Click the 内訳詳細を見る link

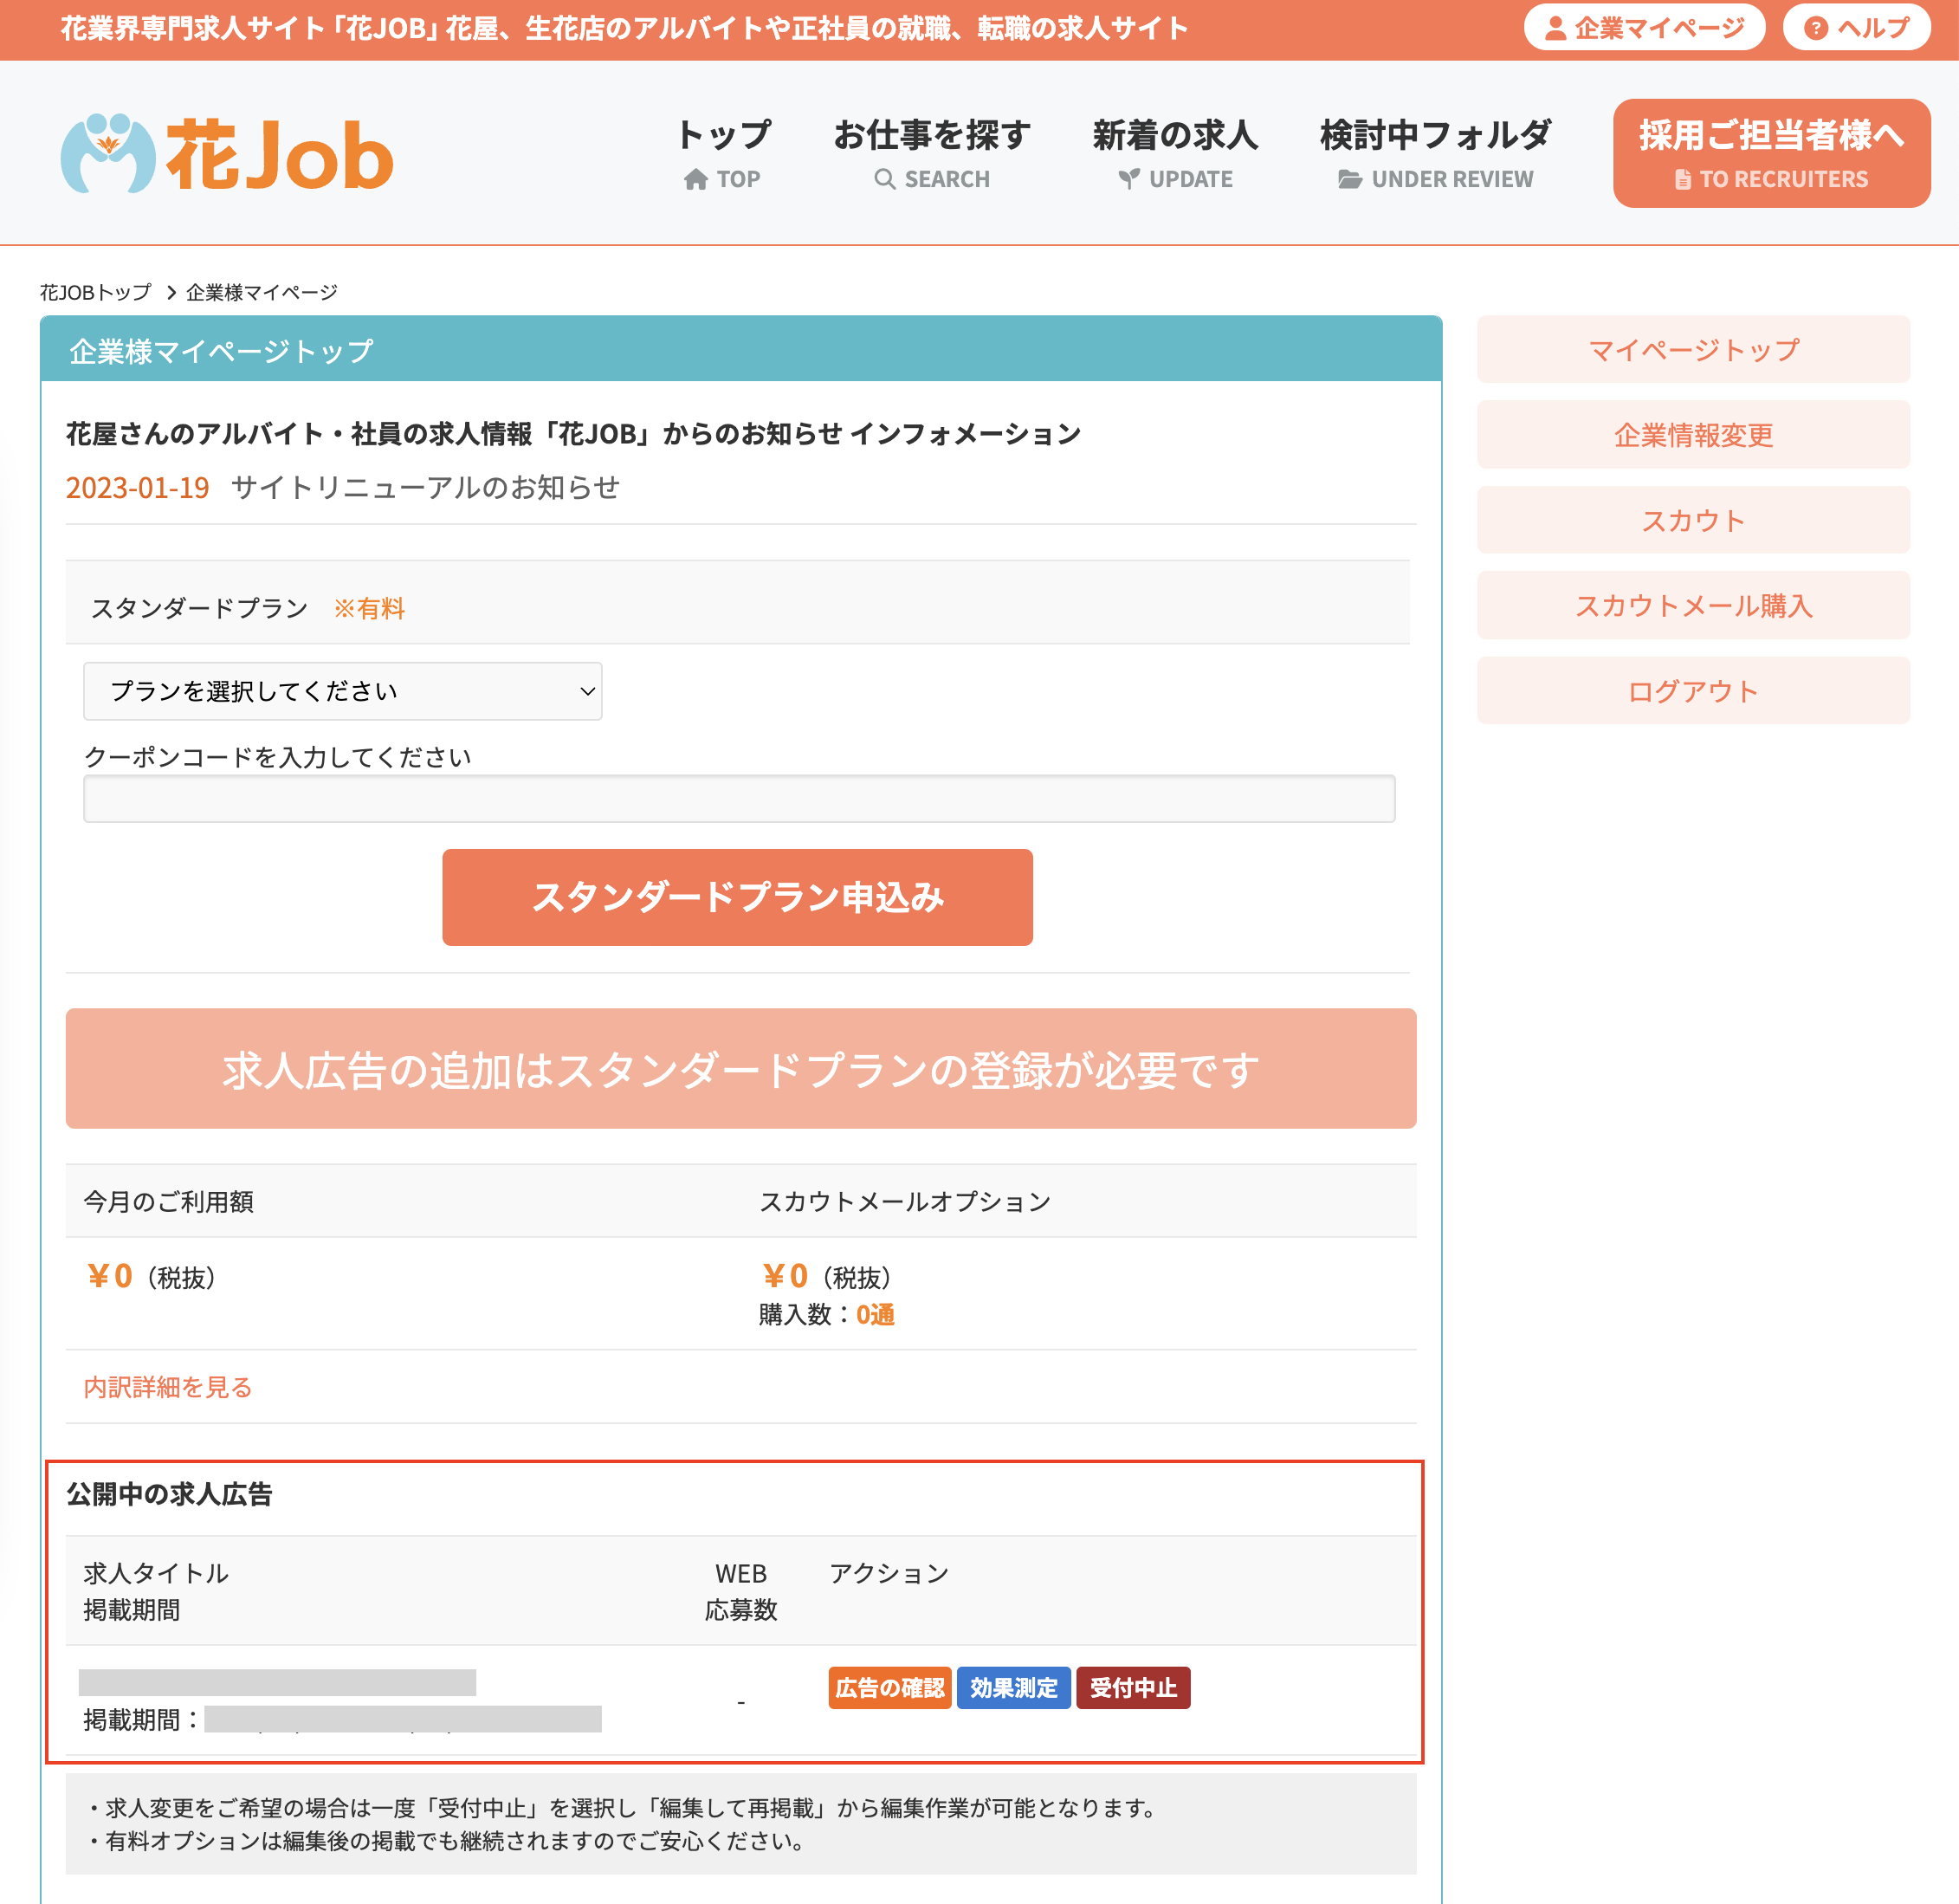click(167, 1386)
